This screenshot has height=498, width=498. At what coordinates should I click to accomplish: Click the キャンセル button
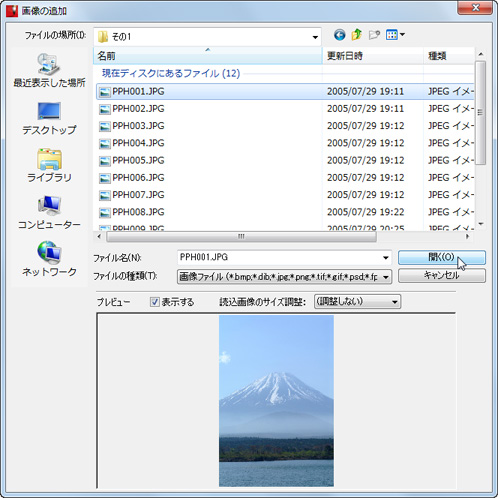pyautogui.click(x=442, y=276)
